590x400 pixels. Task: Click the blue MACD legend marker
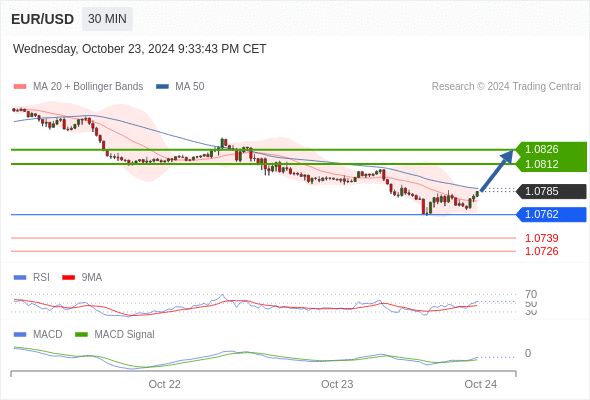pos(20,335)
